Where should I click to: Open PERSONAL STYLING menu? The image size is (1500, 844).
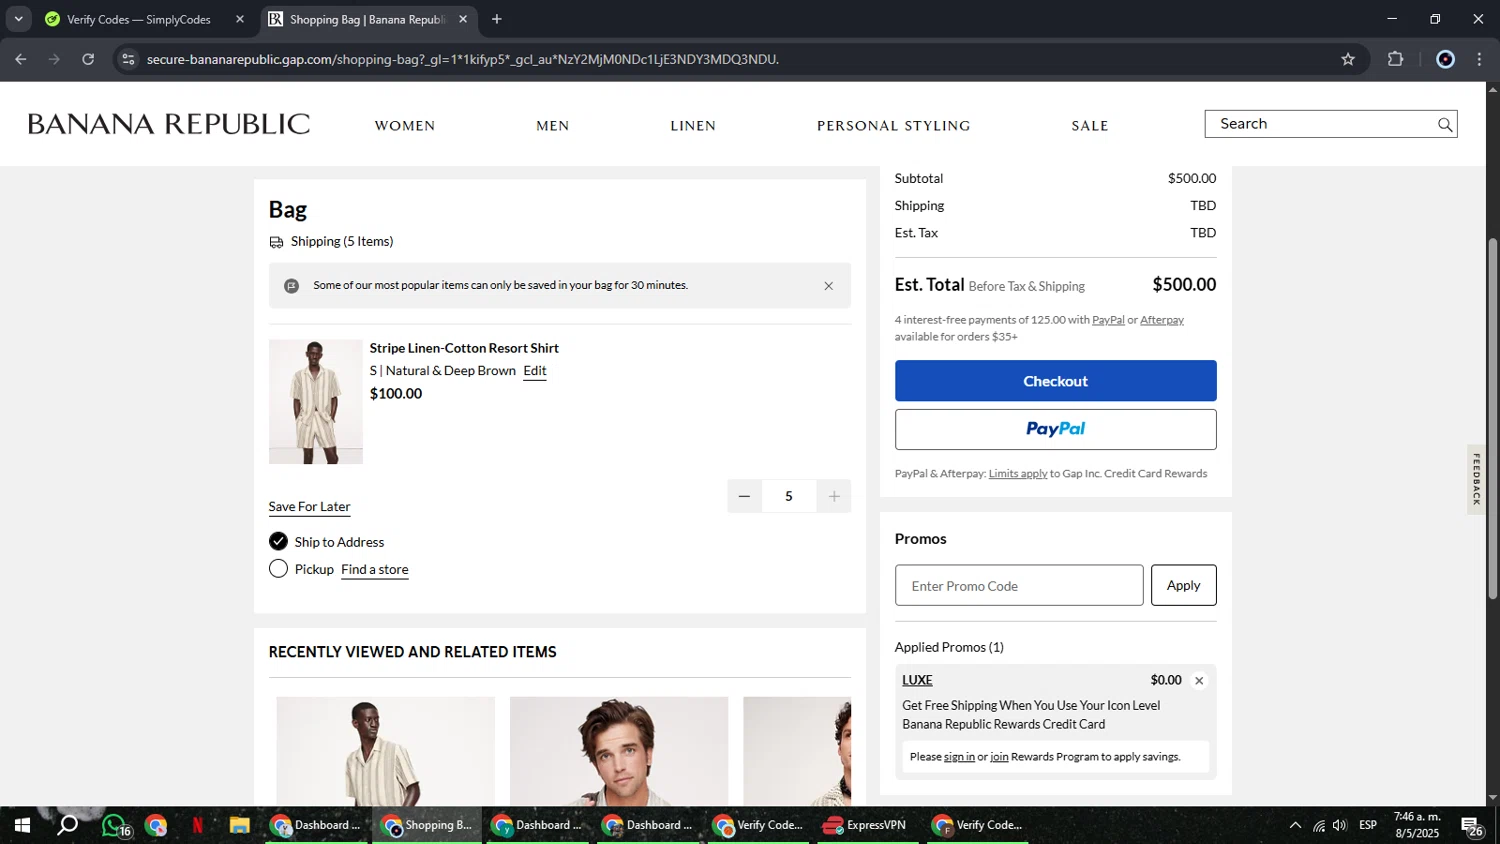point(894,126)
